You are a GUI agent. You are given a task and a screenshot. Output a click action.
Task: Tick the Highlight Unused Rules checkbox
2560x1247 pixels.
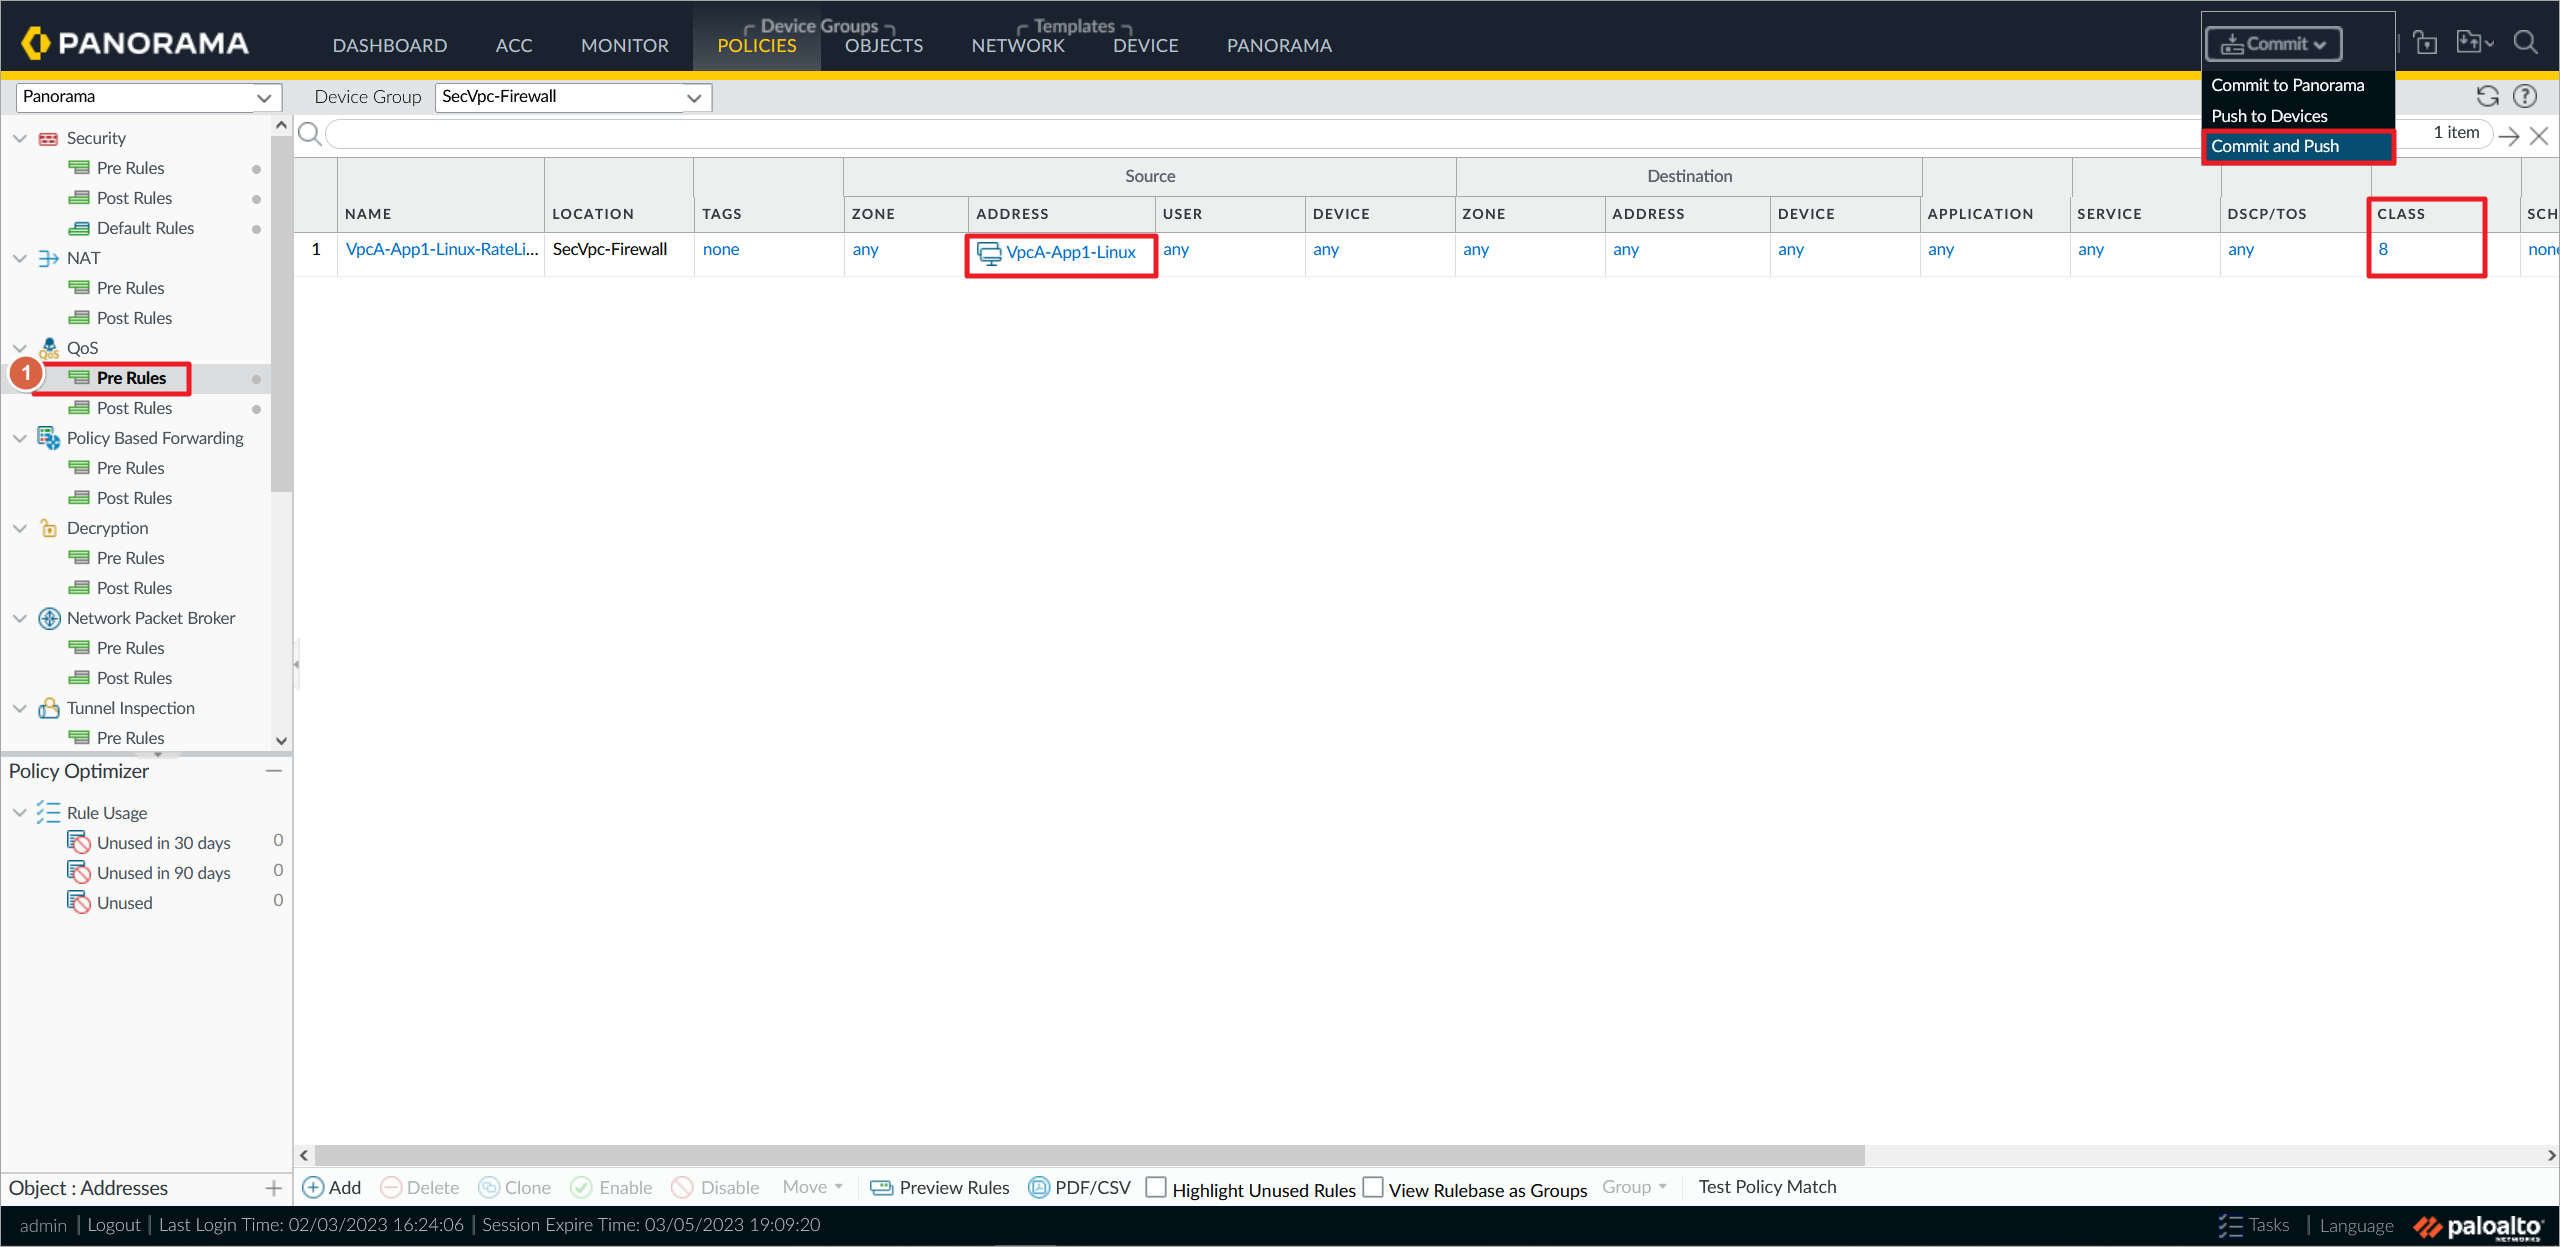tap(1156, 1187)
